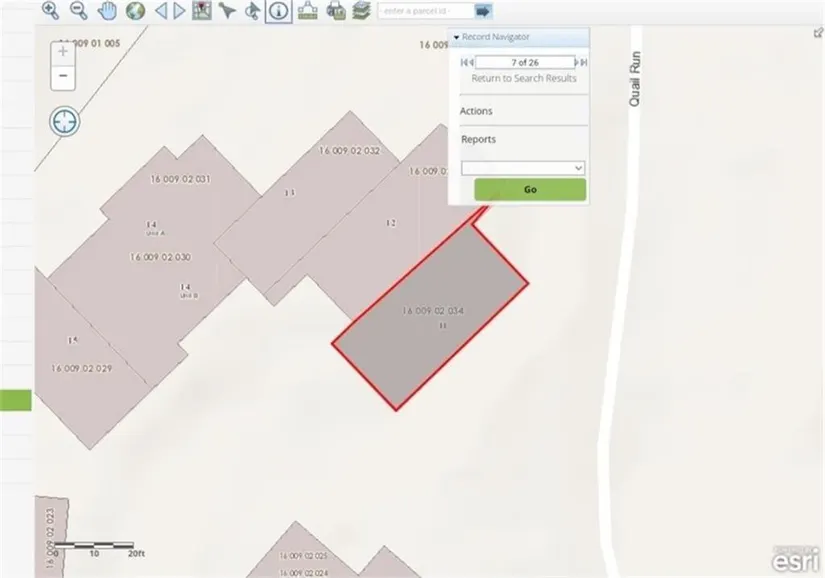Open the map layers stack icon
Image resolution: width=825 pixels, height=578 pixels.
(x=361, y=11)
